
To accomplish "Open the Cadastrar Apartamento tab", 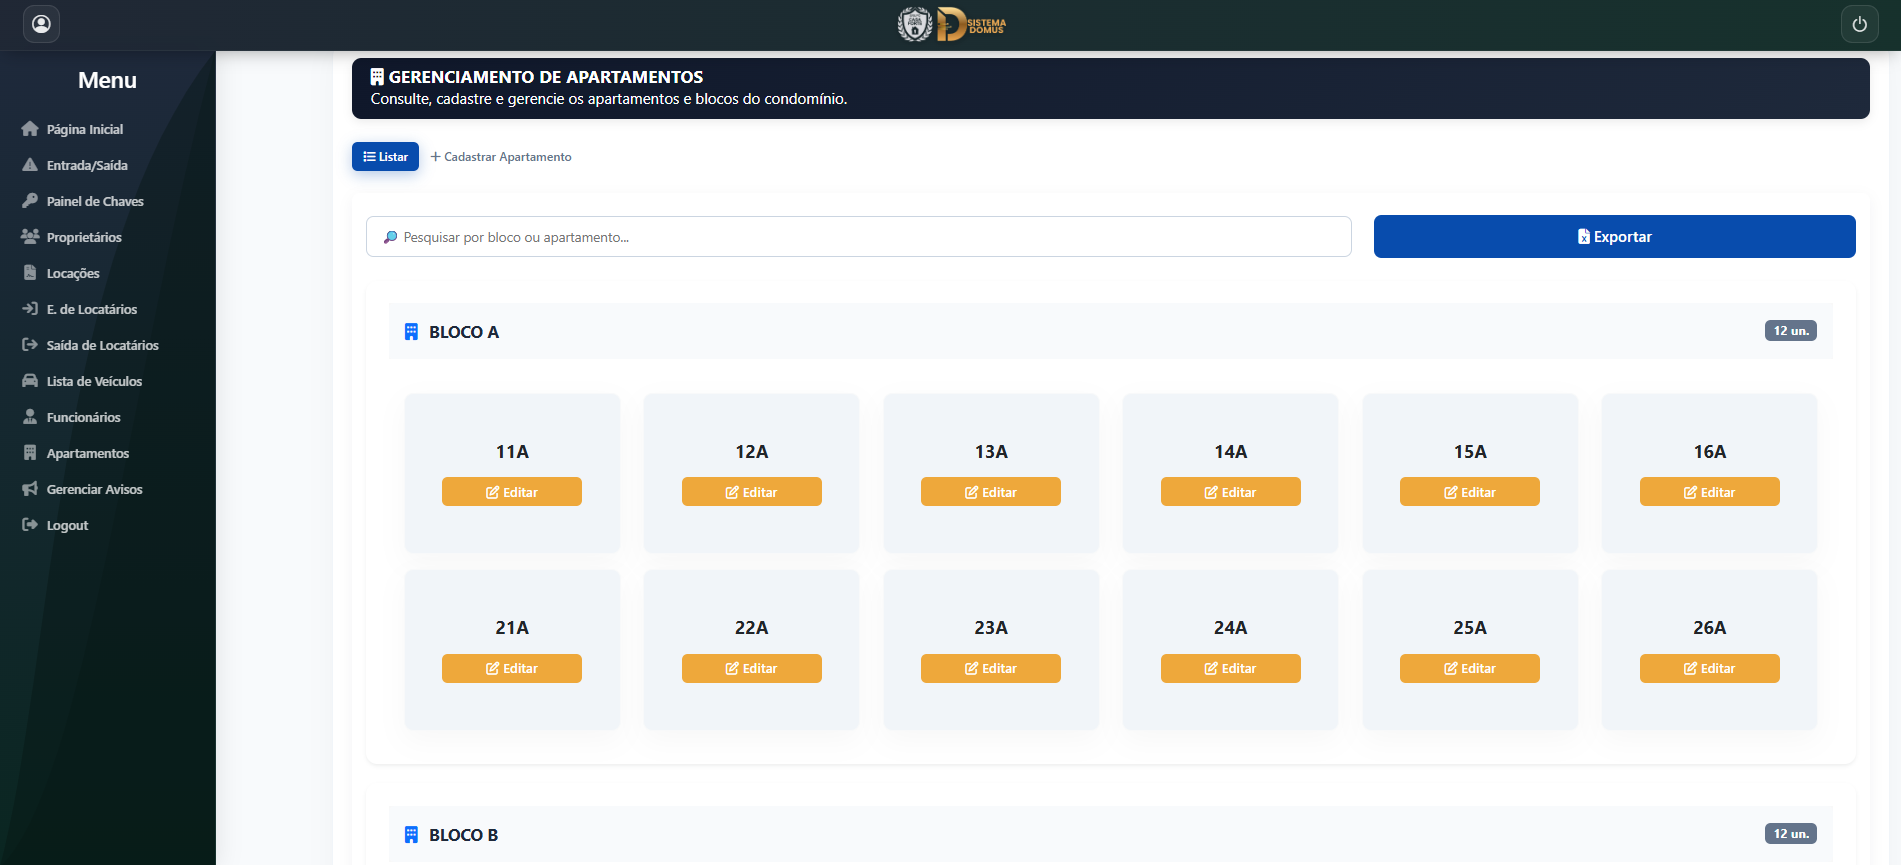I will [501, 157].
